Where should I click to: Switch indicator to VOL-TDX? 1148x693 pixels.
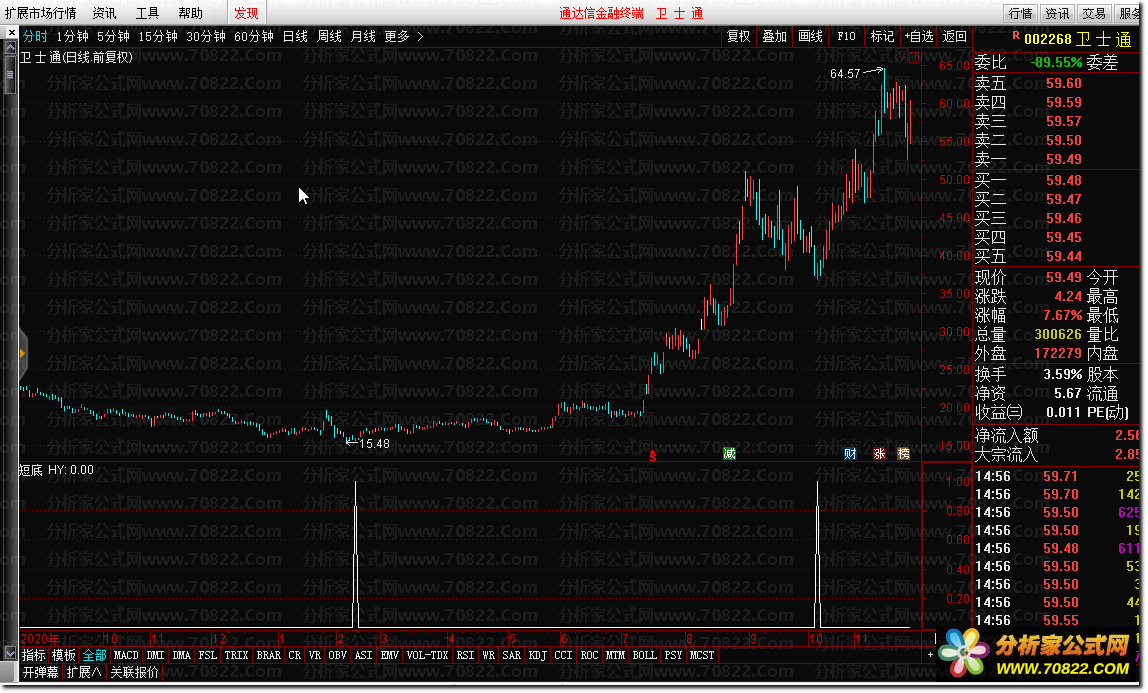coord(428,655)
